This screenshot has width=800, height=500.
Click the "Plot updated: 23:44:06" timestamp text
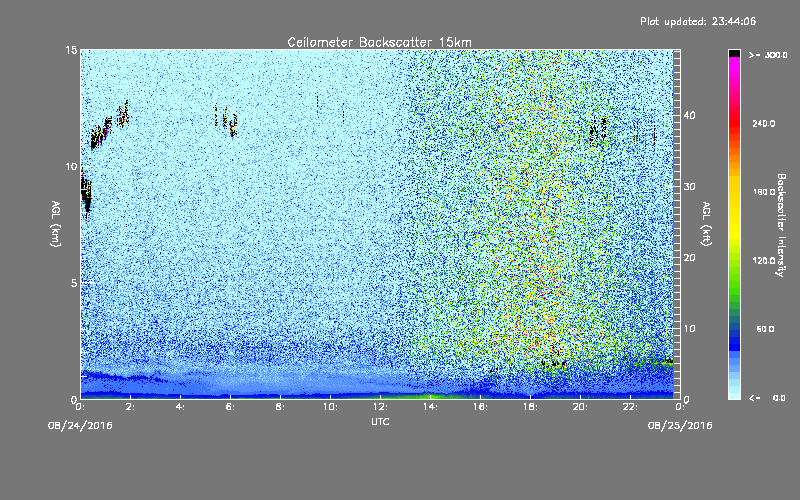coord(698,21)
